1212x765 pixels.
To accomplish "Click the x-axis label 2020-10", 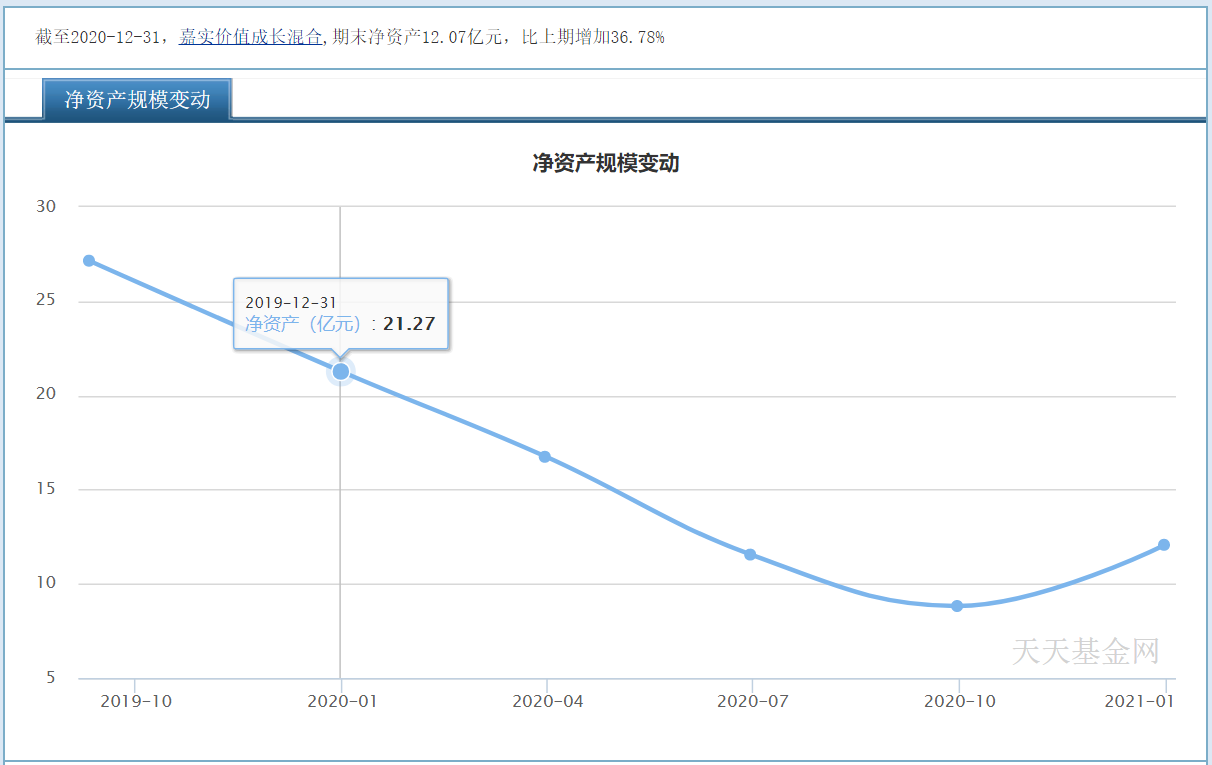I will coord(959,702).
